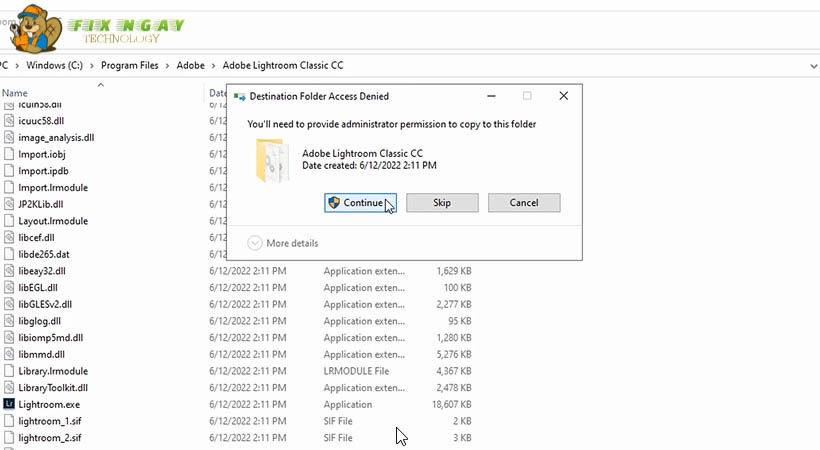
Task: Close the Destination Folder Access Denied dialog
Action: coord(563,96)
